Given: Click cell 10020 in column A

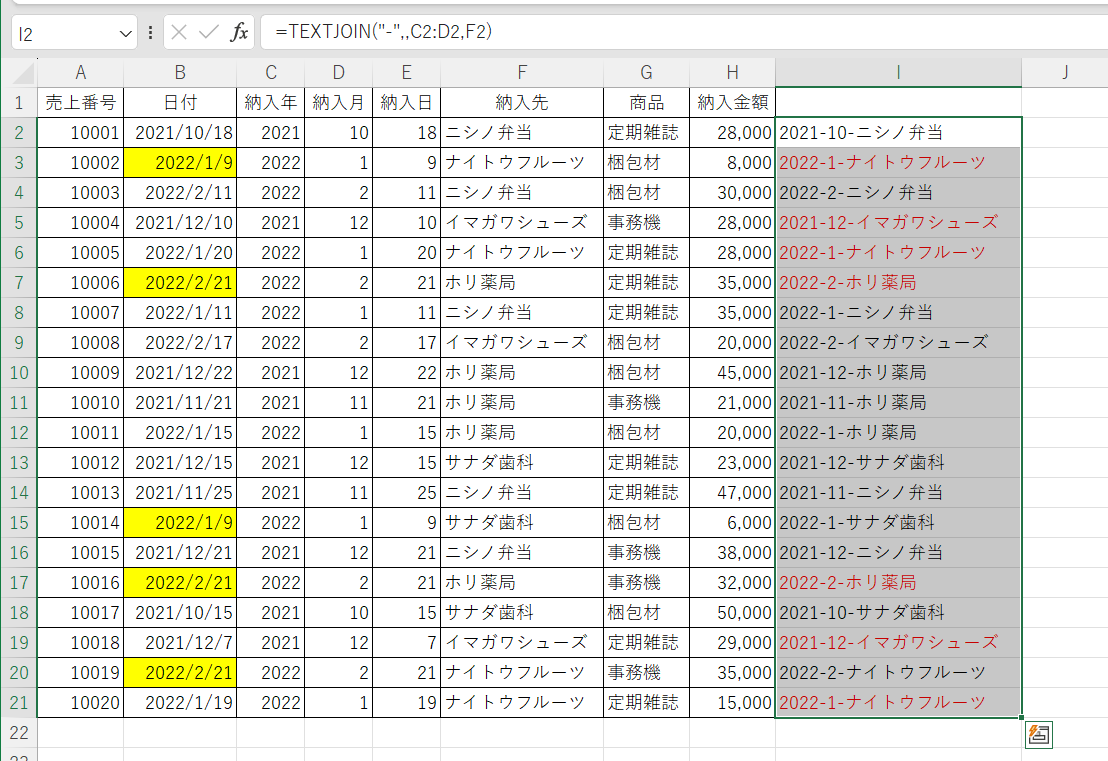Looking at the screenshot, I should (81, 702).
